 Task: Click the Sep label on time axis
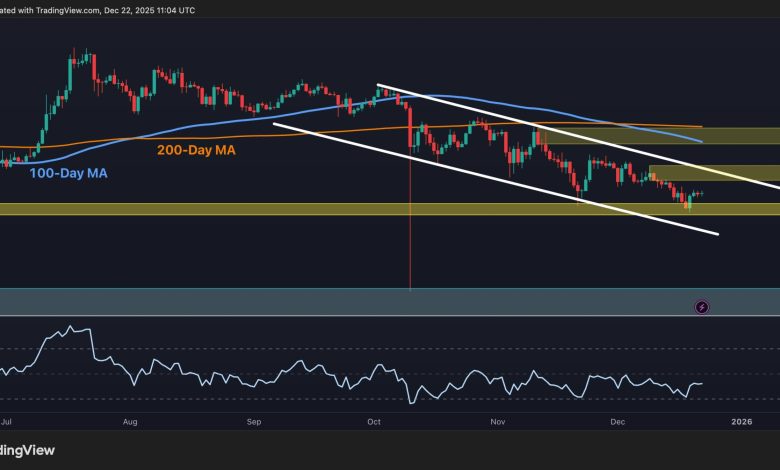click(253, 422)
